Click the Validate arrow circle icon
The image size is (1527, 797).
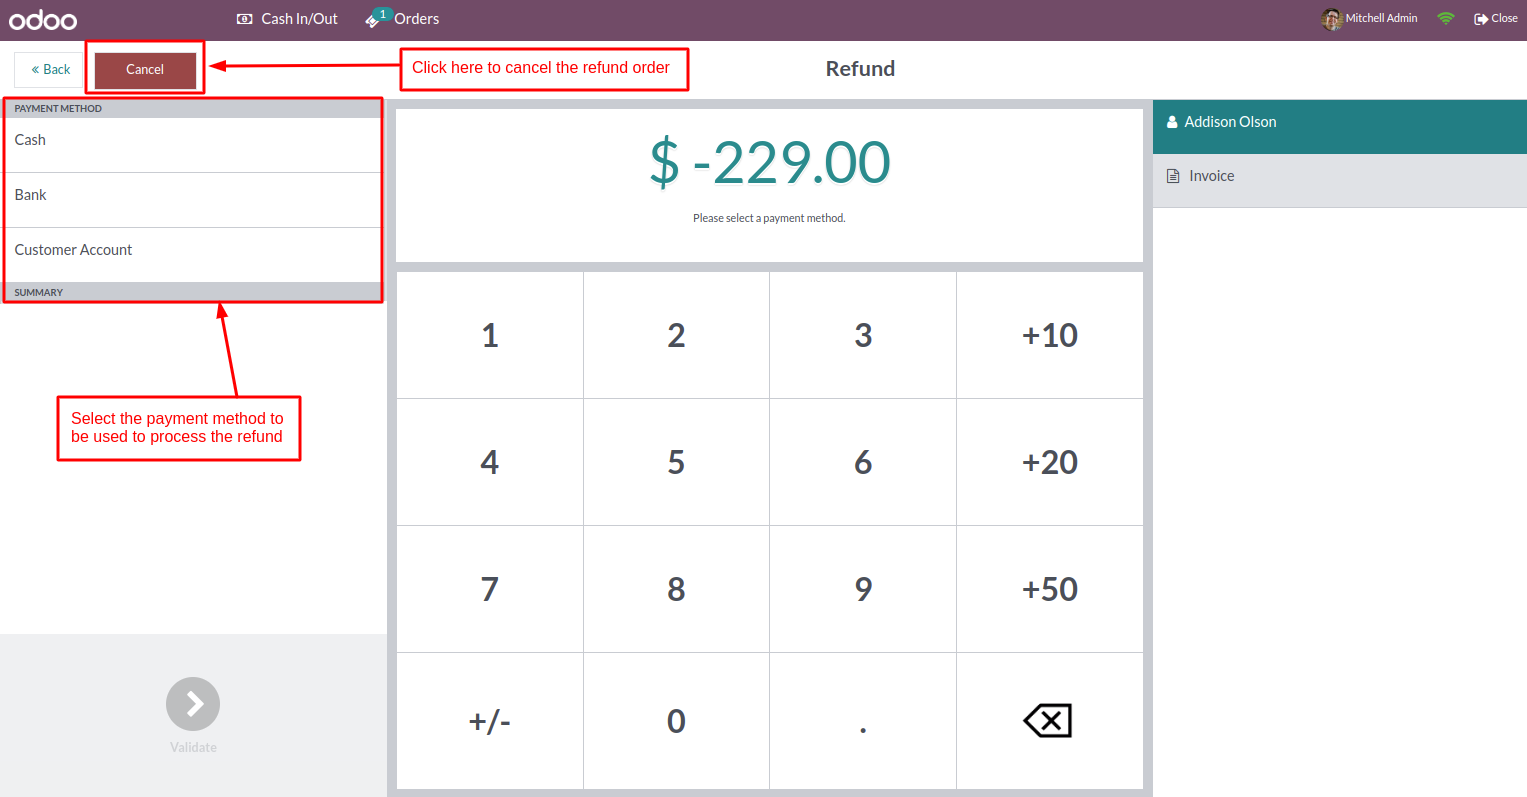pos(193,704)
